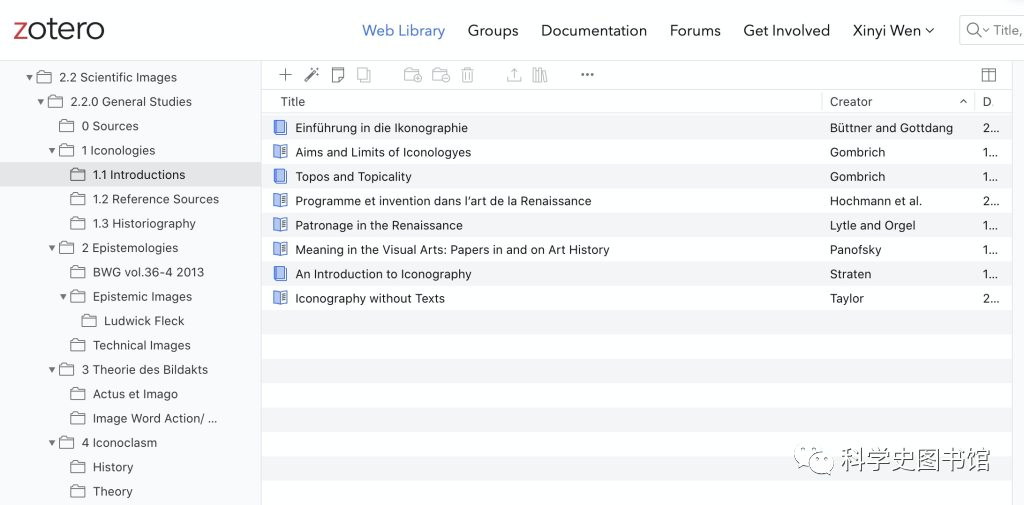
Task: Sort items by Creator column
Action: click(851, 102)
